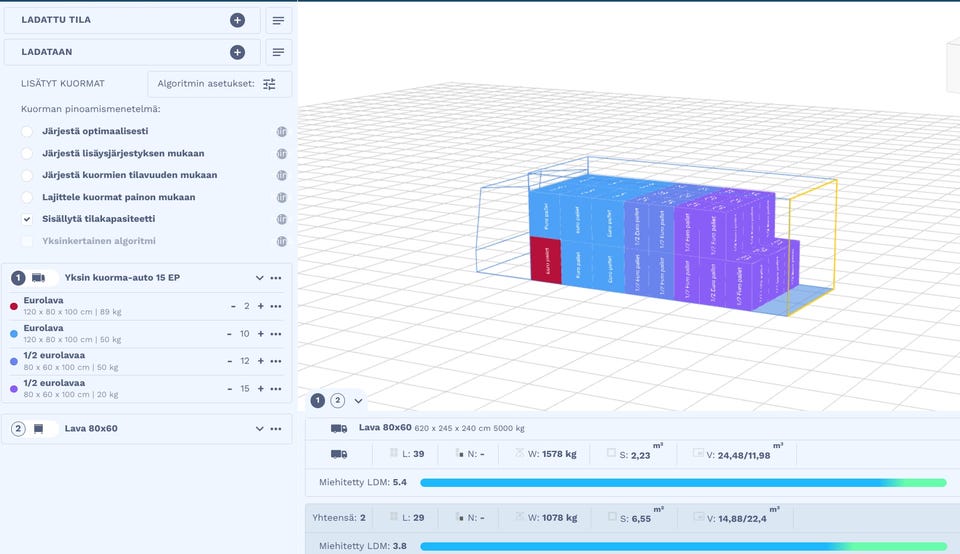Select Lajittele kuormat painon mukaan option
The width and height of the screenshot is (960, 554).
coord(27,197)
